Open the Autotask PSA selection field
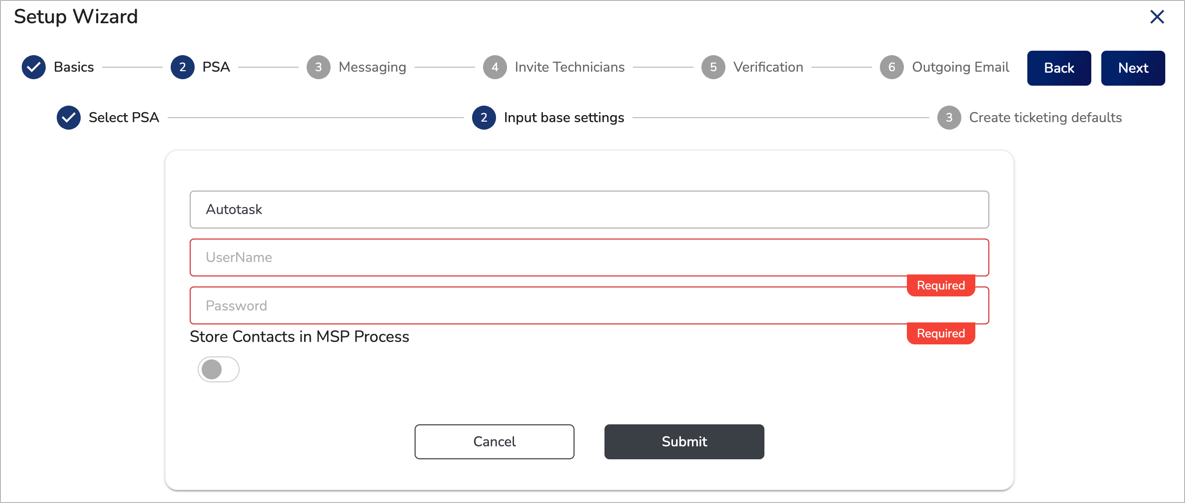The height and width of the screenshot is (503, 1185). click(x=589, y=210)
